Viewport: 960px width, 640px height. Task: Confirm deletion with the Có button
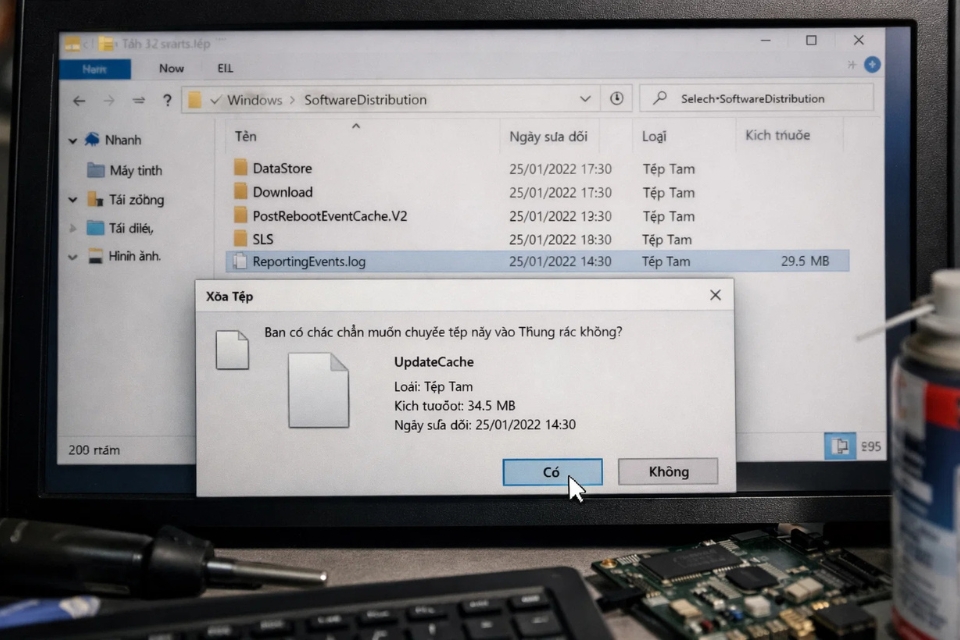tap(552, 472)
